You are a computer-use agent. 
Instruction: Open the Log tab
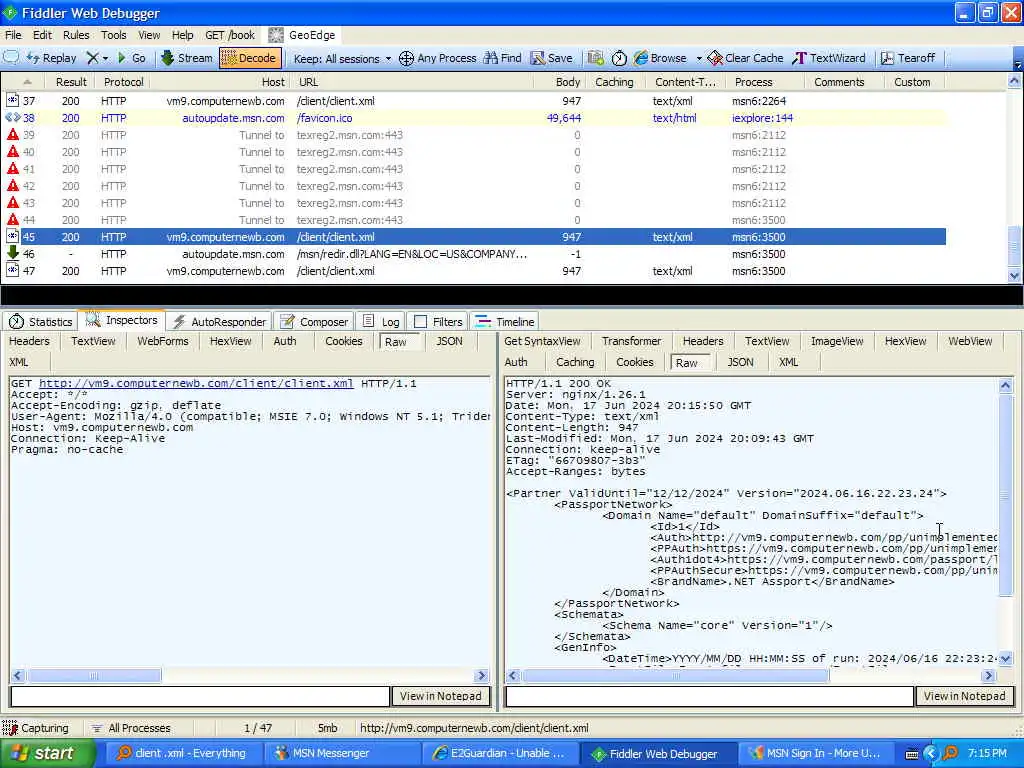381,321
